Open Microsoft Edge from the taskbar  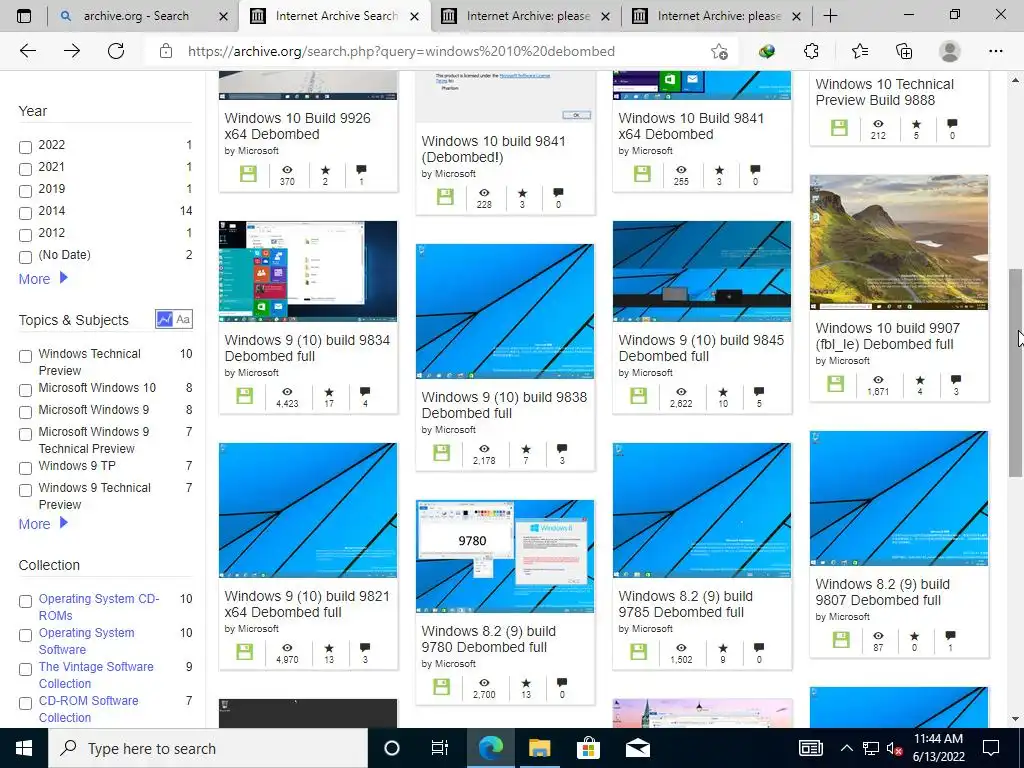(490, 748)
